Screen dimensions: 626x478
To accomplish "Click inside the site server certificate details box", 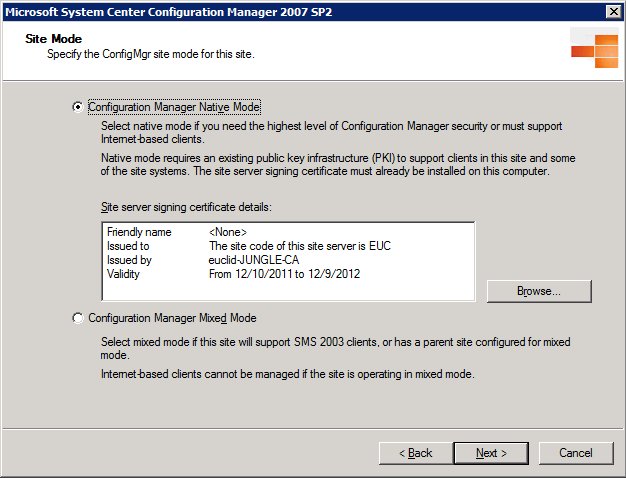I will point(288,261).
